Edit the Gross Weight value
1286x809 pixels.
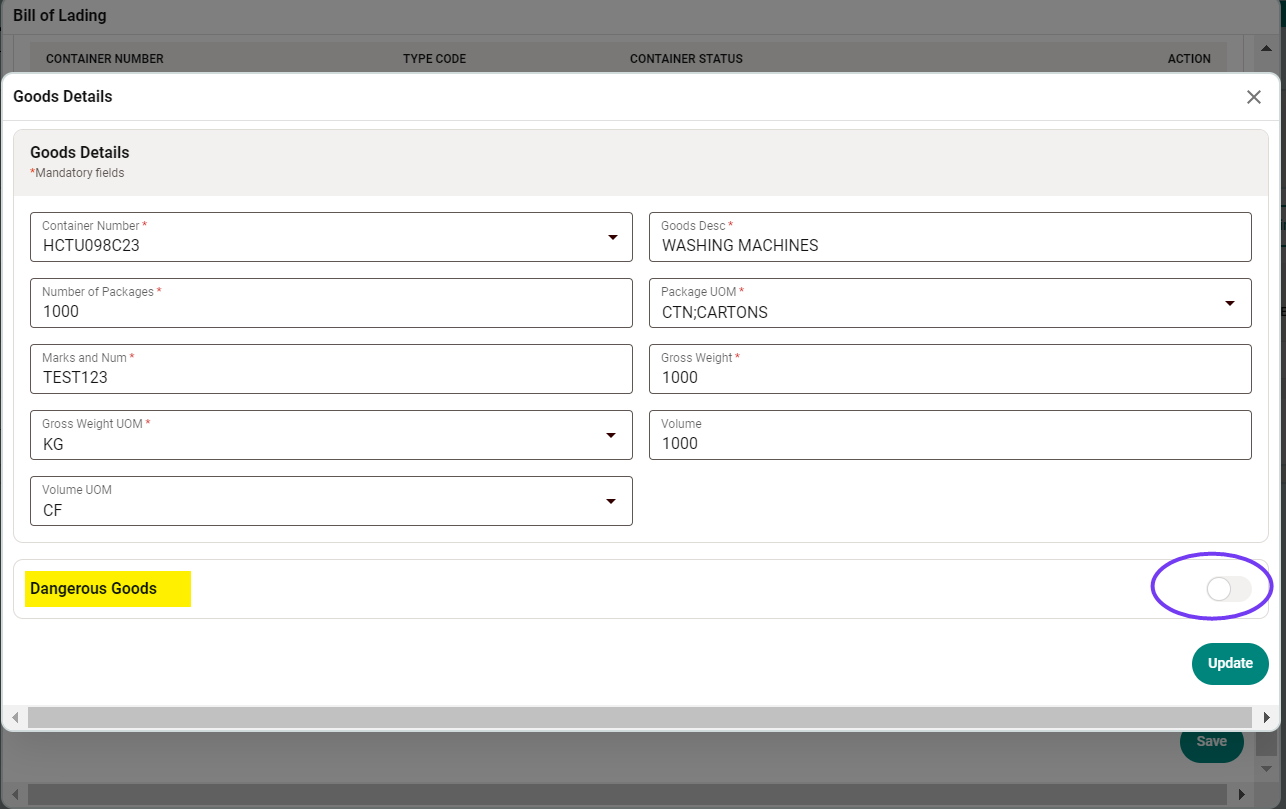click(x=950, y=377)
